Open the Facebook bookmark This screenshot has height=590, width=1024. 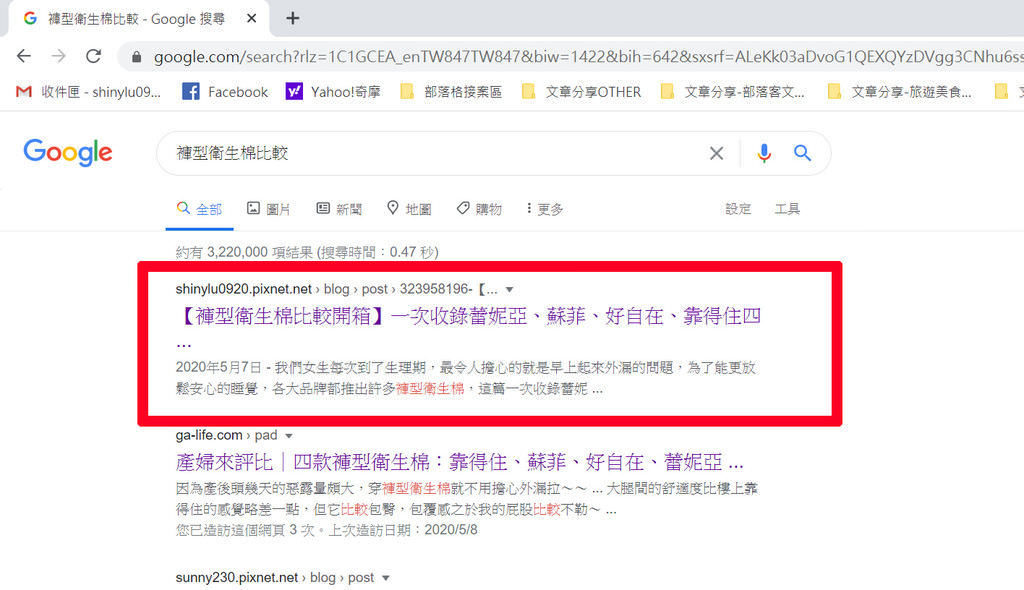pos(225,92)
